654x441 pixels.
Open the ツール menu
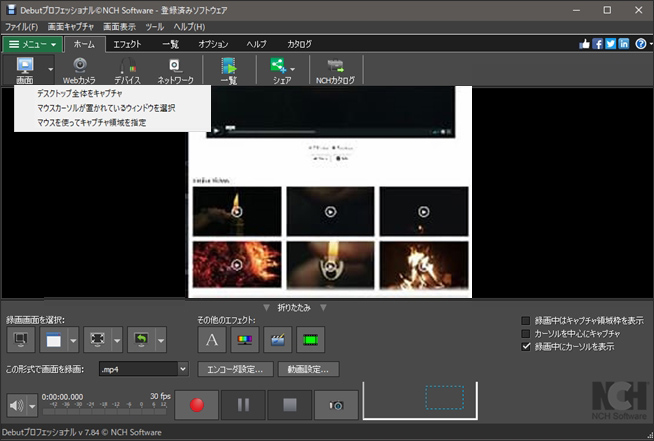coord(154,27)
